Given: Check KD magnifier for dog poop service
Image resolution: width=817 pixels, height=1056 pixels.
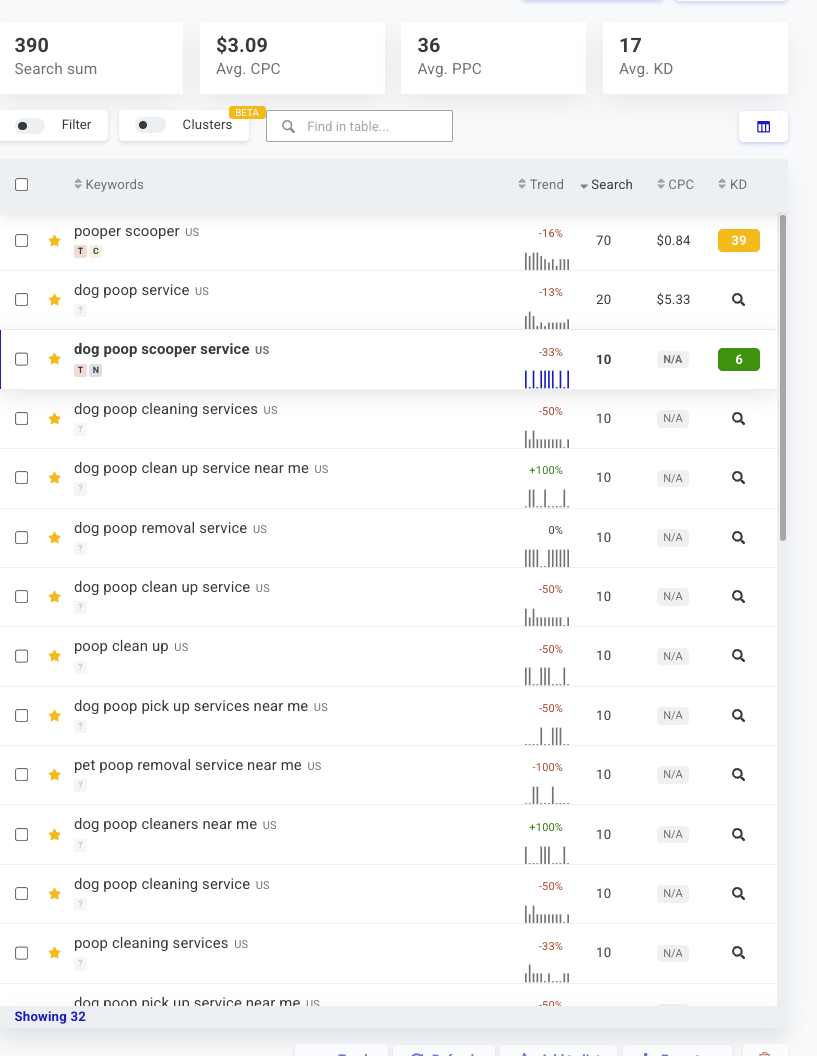Looking at the screenshot, I should pos(738,300).
